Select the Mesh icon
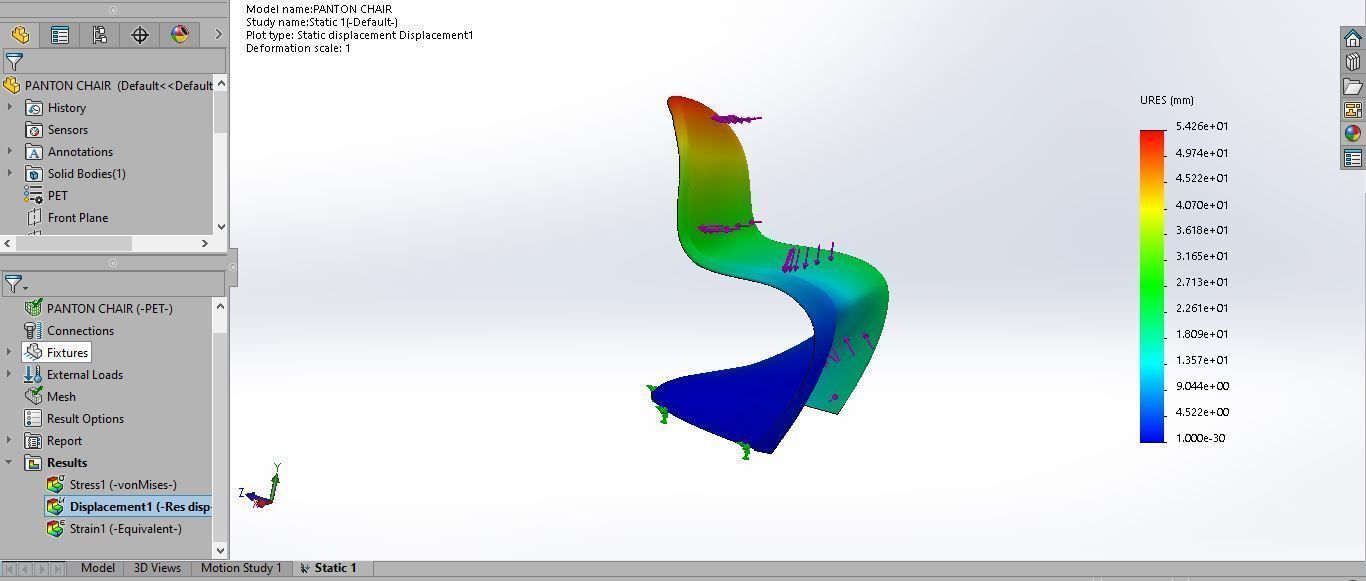The width and height of the screenshot is (1366, 581). (x=33, y=396)
